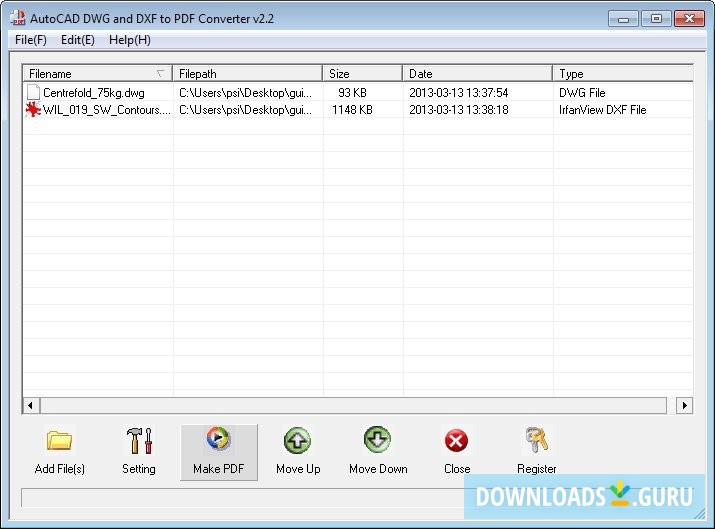715x529 pixels.
Task: Open the Help(H) menu
Action: point(130,40)
